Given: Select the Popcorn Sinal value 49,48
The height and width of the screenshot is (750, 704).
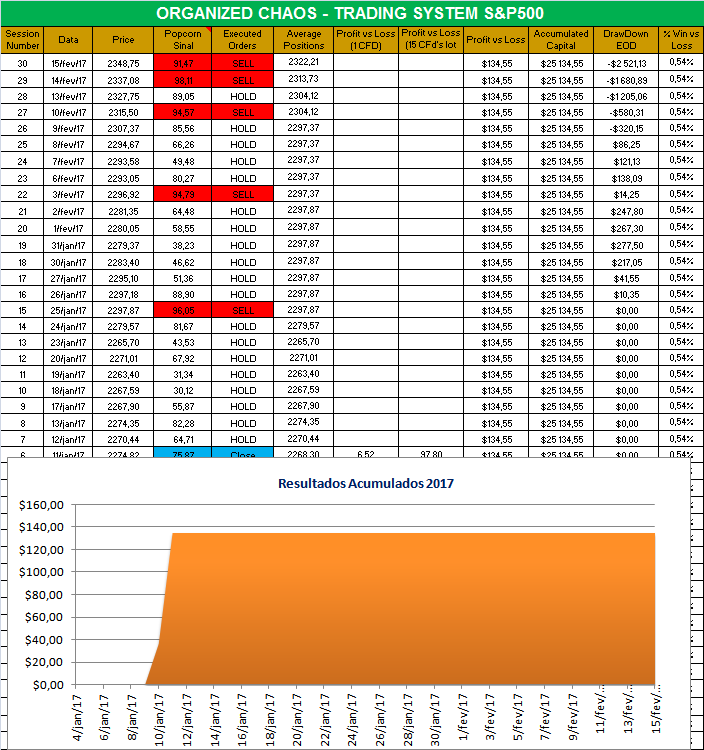Looking at the screenshot, I should pos(183,161).
